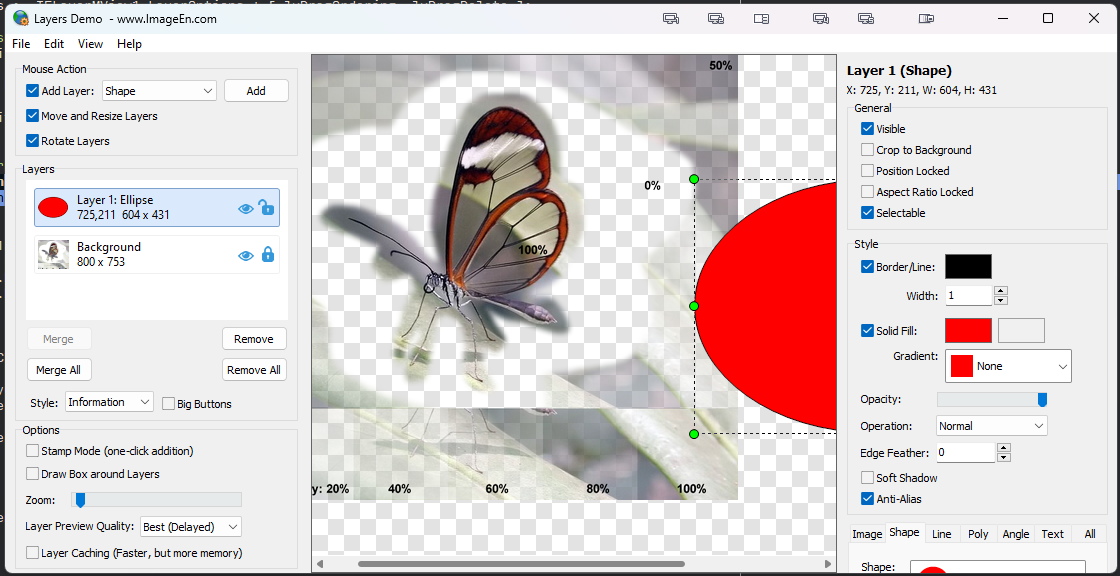1120x576 pixels.
Task: Switch to the Line tab
Action: pos(941,534)
